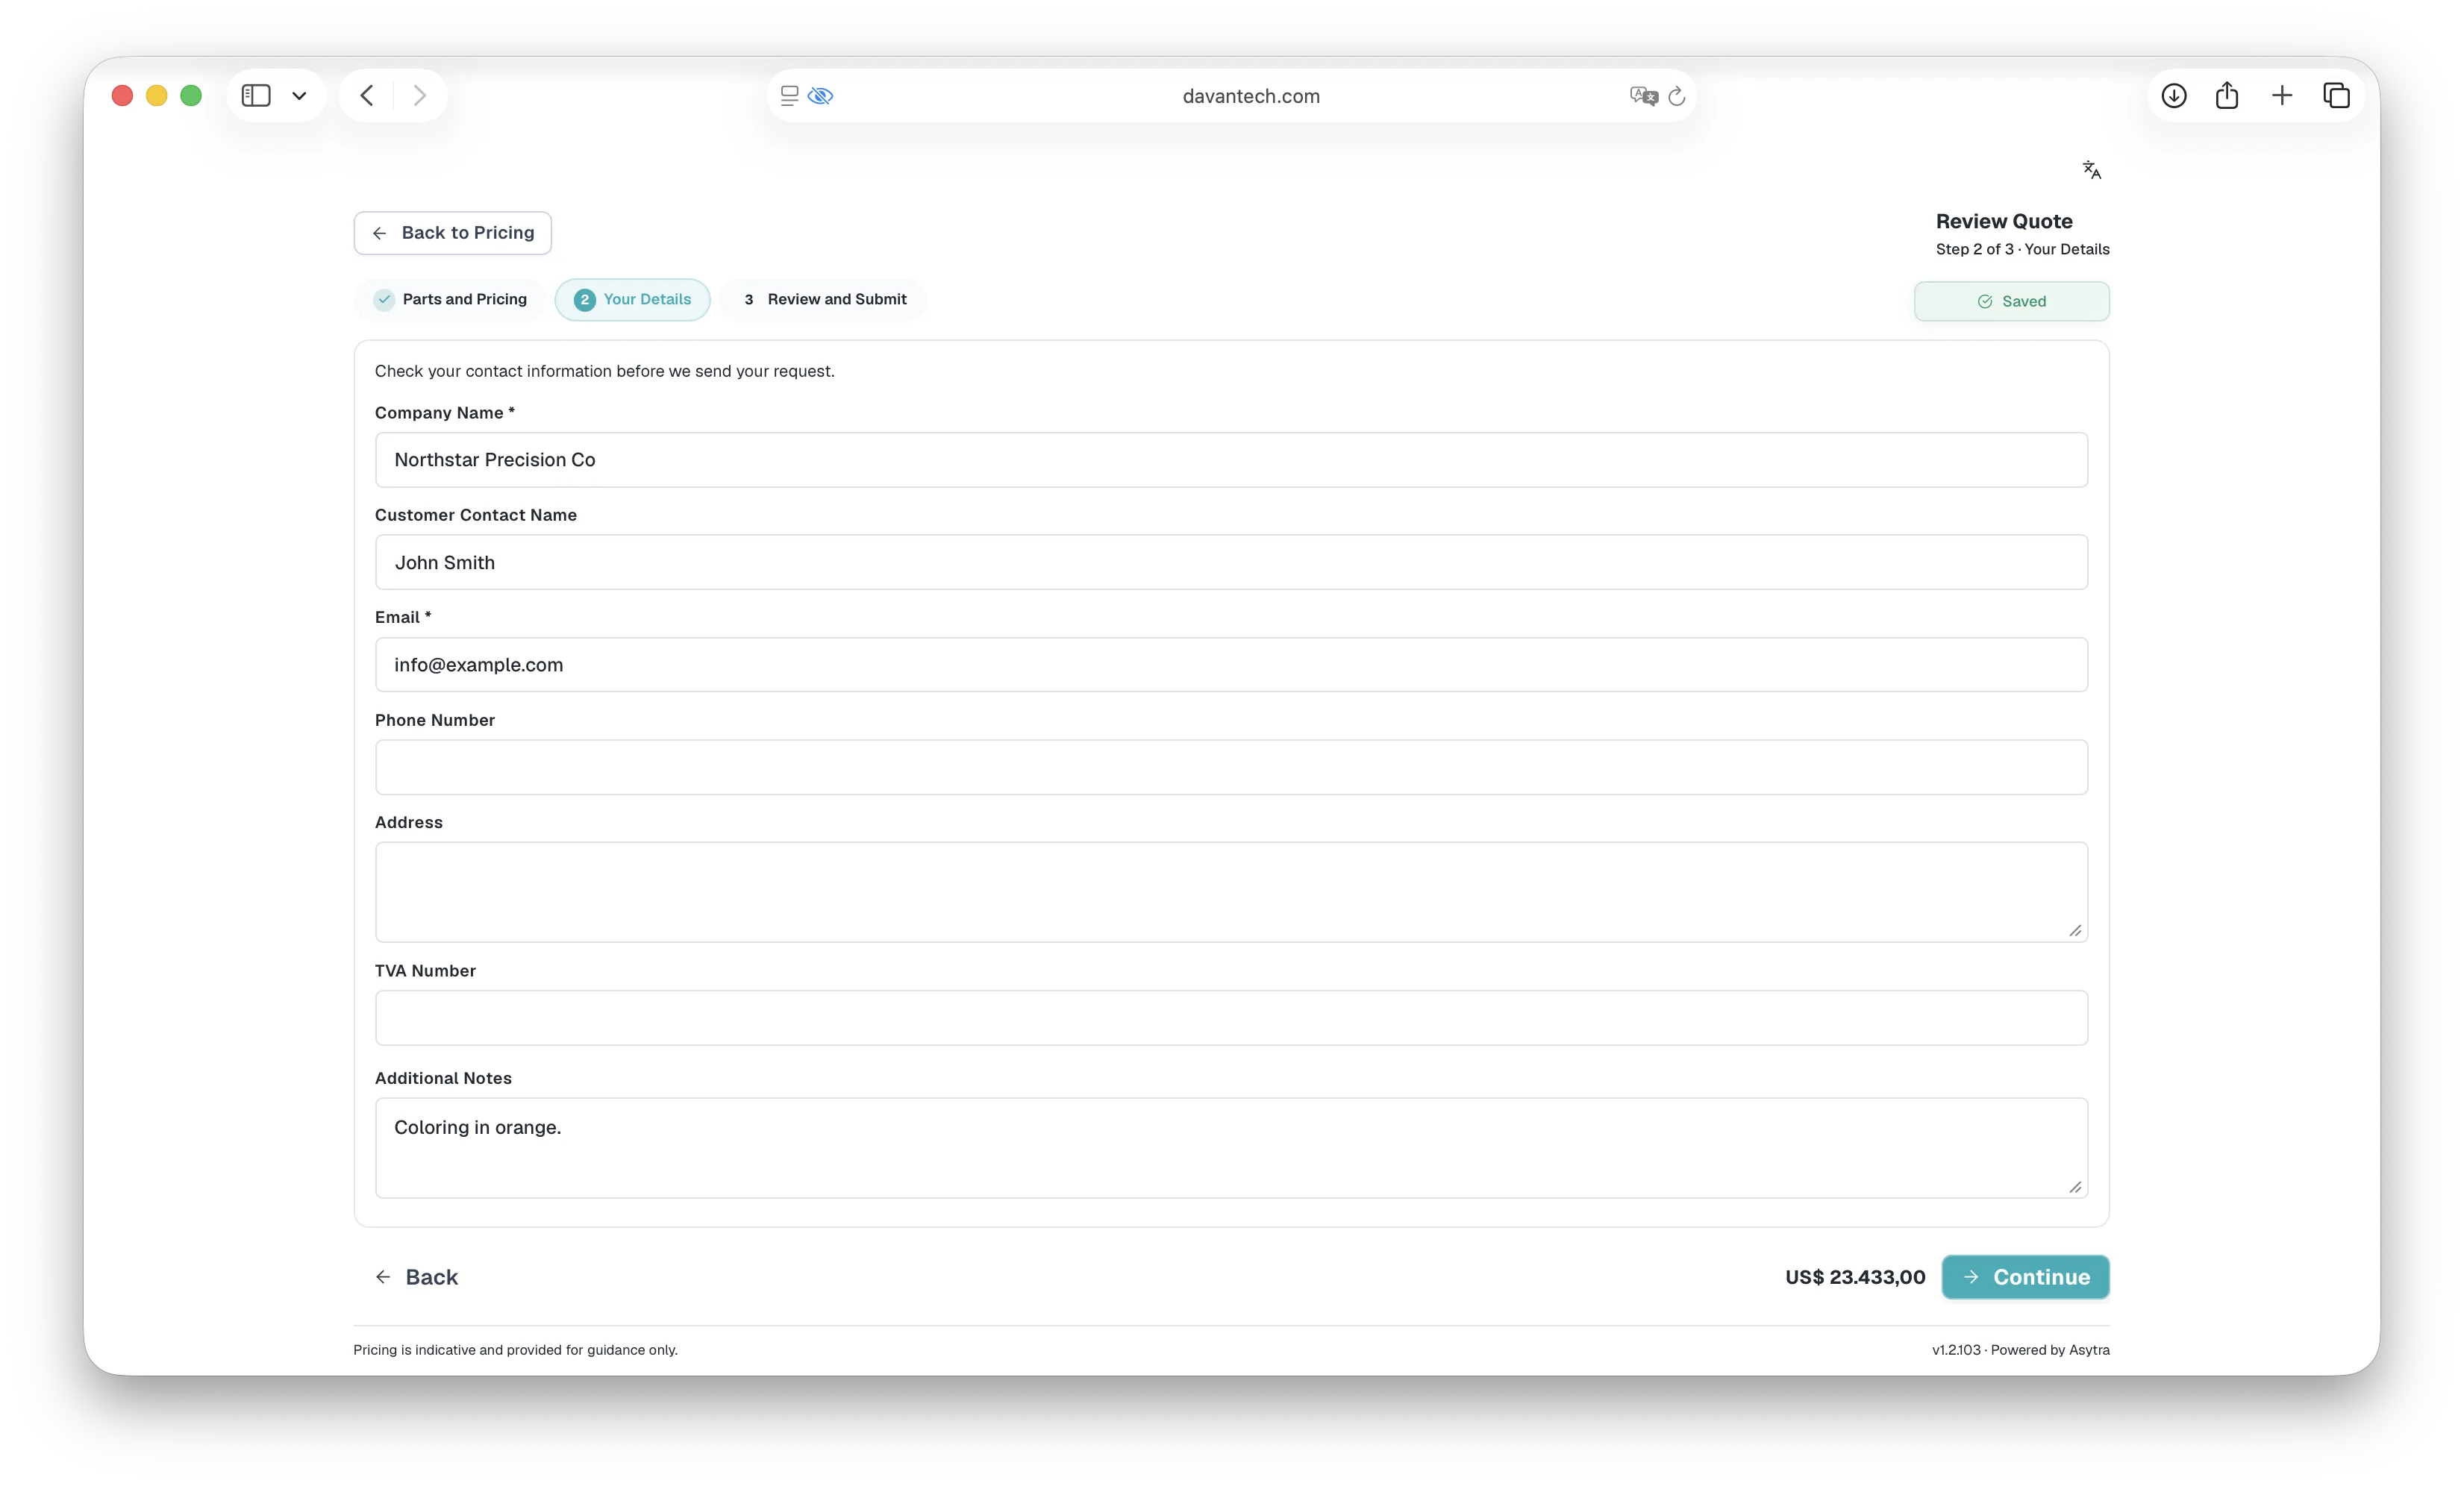Click the Address label

tap(409, 823)
